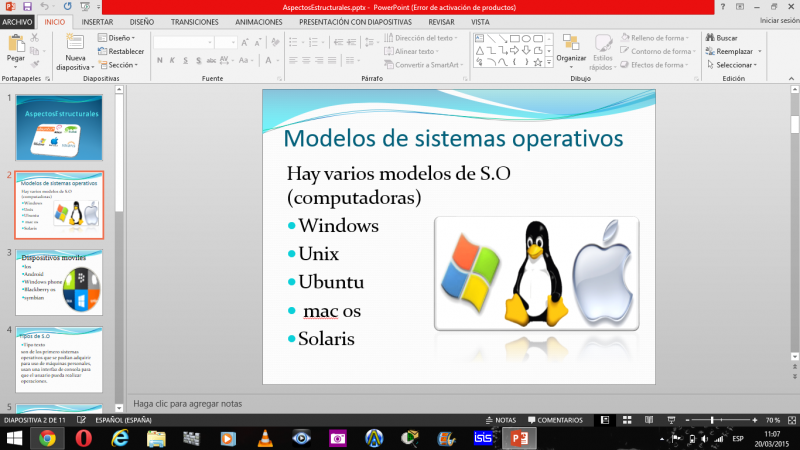
Task: Switch to Reading view icon in status bar
Action: tap(649, 420)
